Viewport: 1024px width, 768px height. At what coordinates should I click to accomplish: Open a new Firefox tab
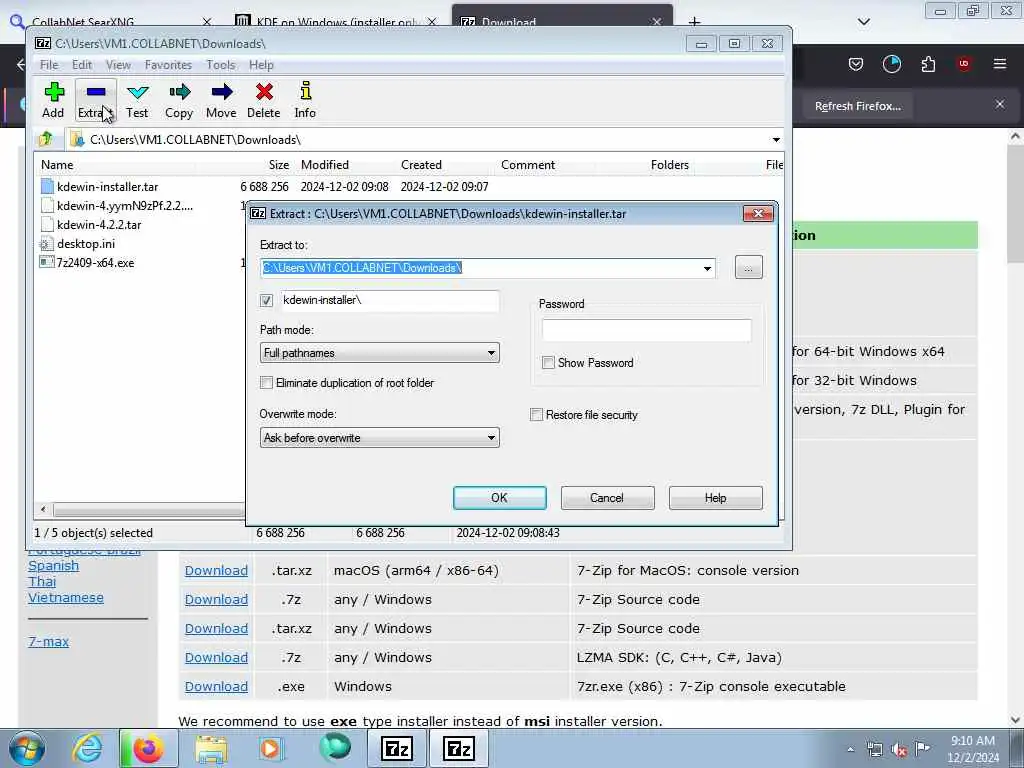[x=694, y=22]
